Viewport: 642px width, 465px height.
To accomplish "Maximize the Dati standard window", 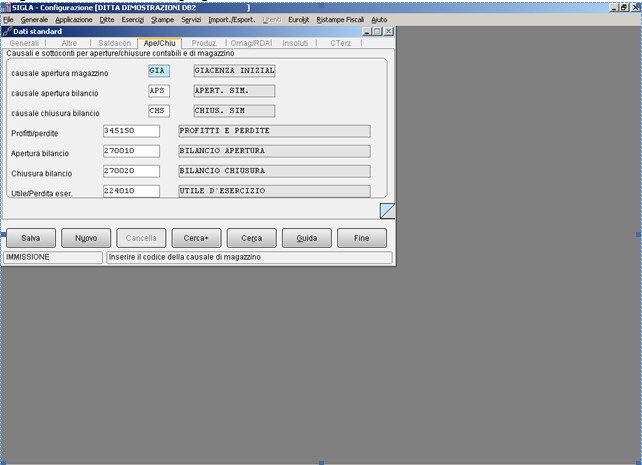I will 377,32.
